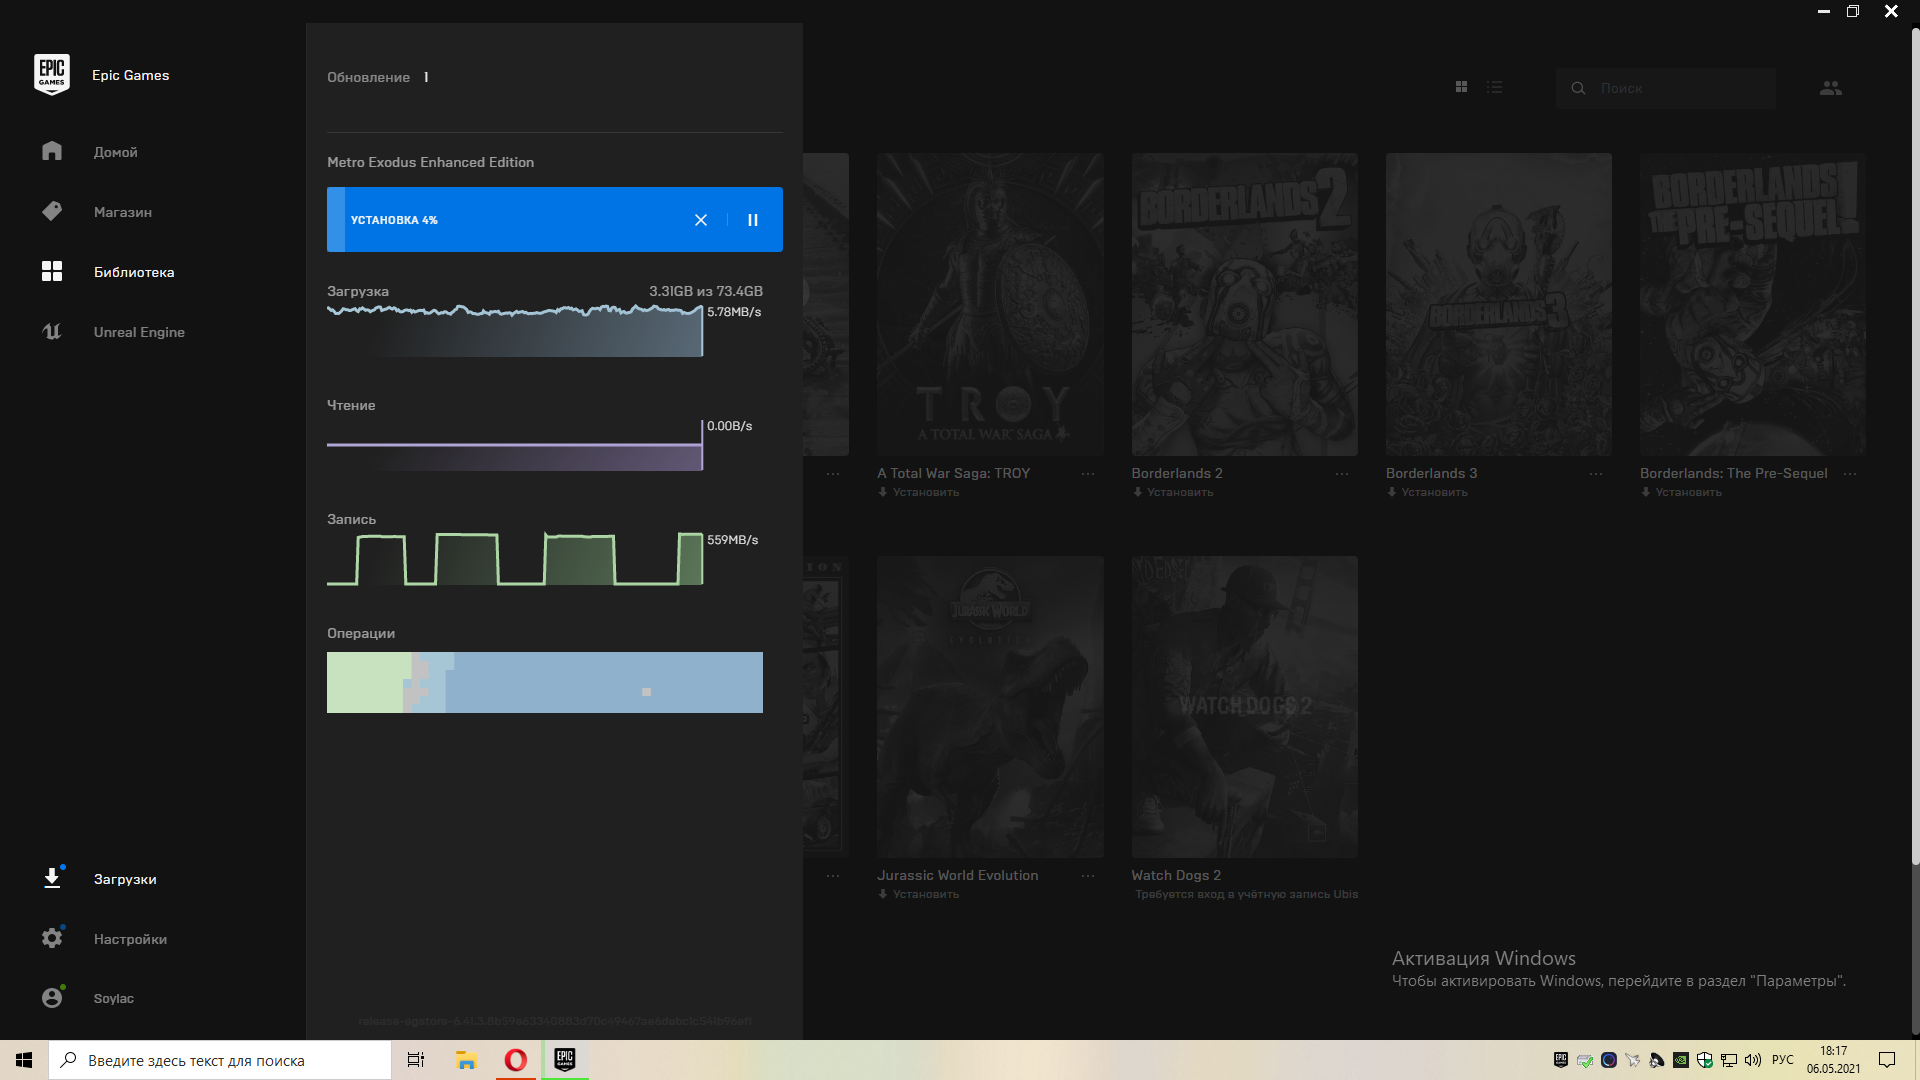
Task: Open the Магазин store section
Action: [x=122, y=212]
